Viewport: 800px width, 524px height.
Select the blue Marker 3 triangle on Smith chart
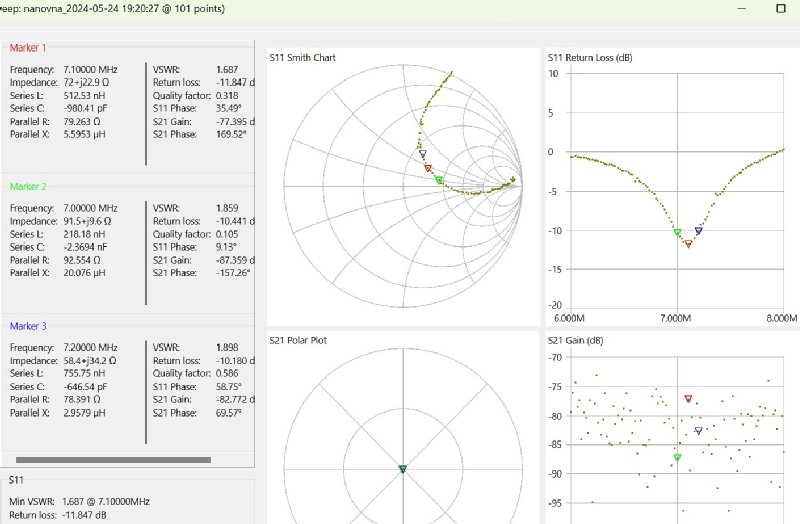tap(422, 154)
